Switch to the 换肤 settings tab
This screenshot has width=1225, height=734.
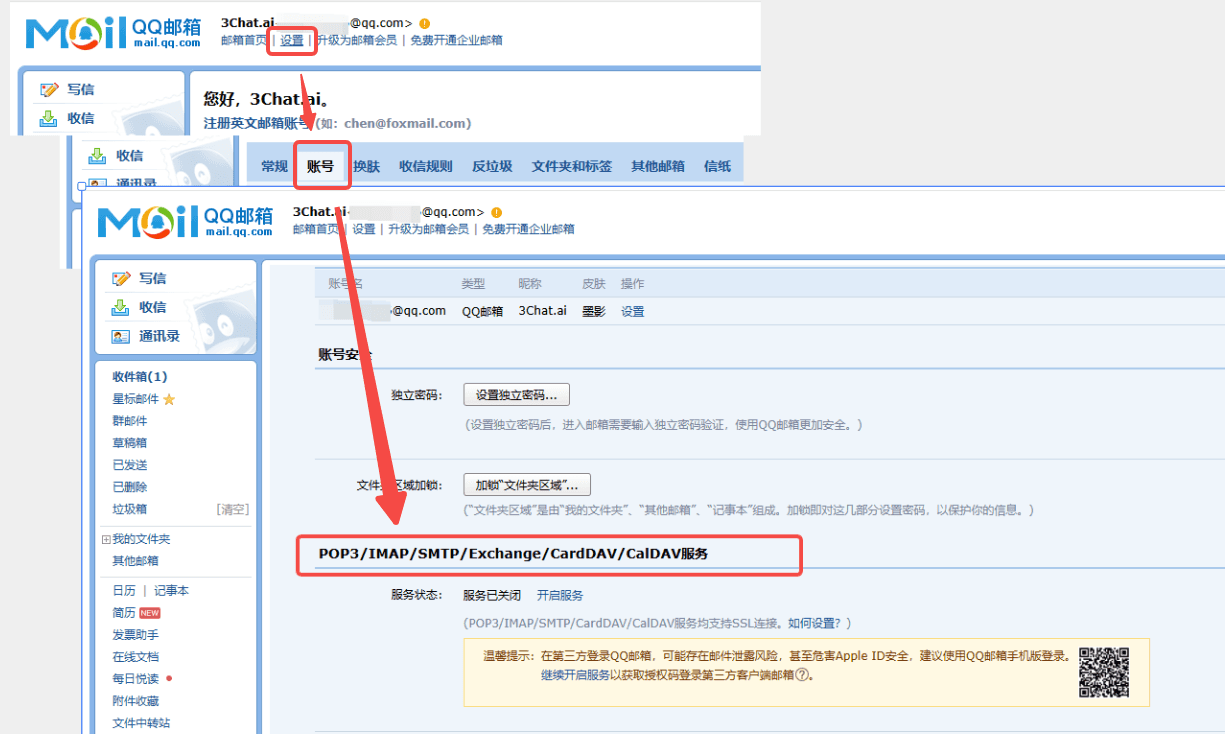pos(367,166)
